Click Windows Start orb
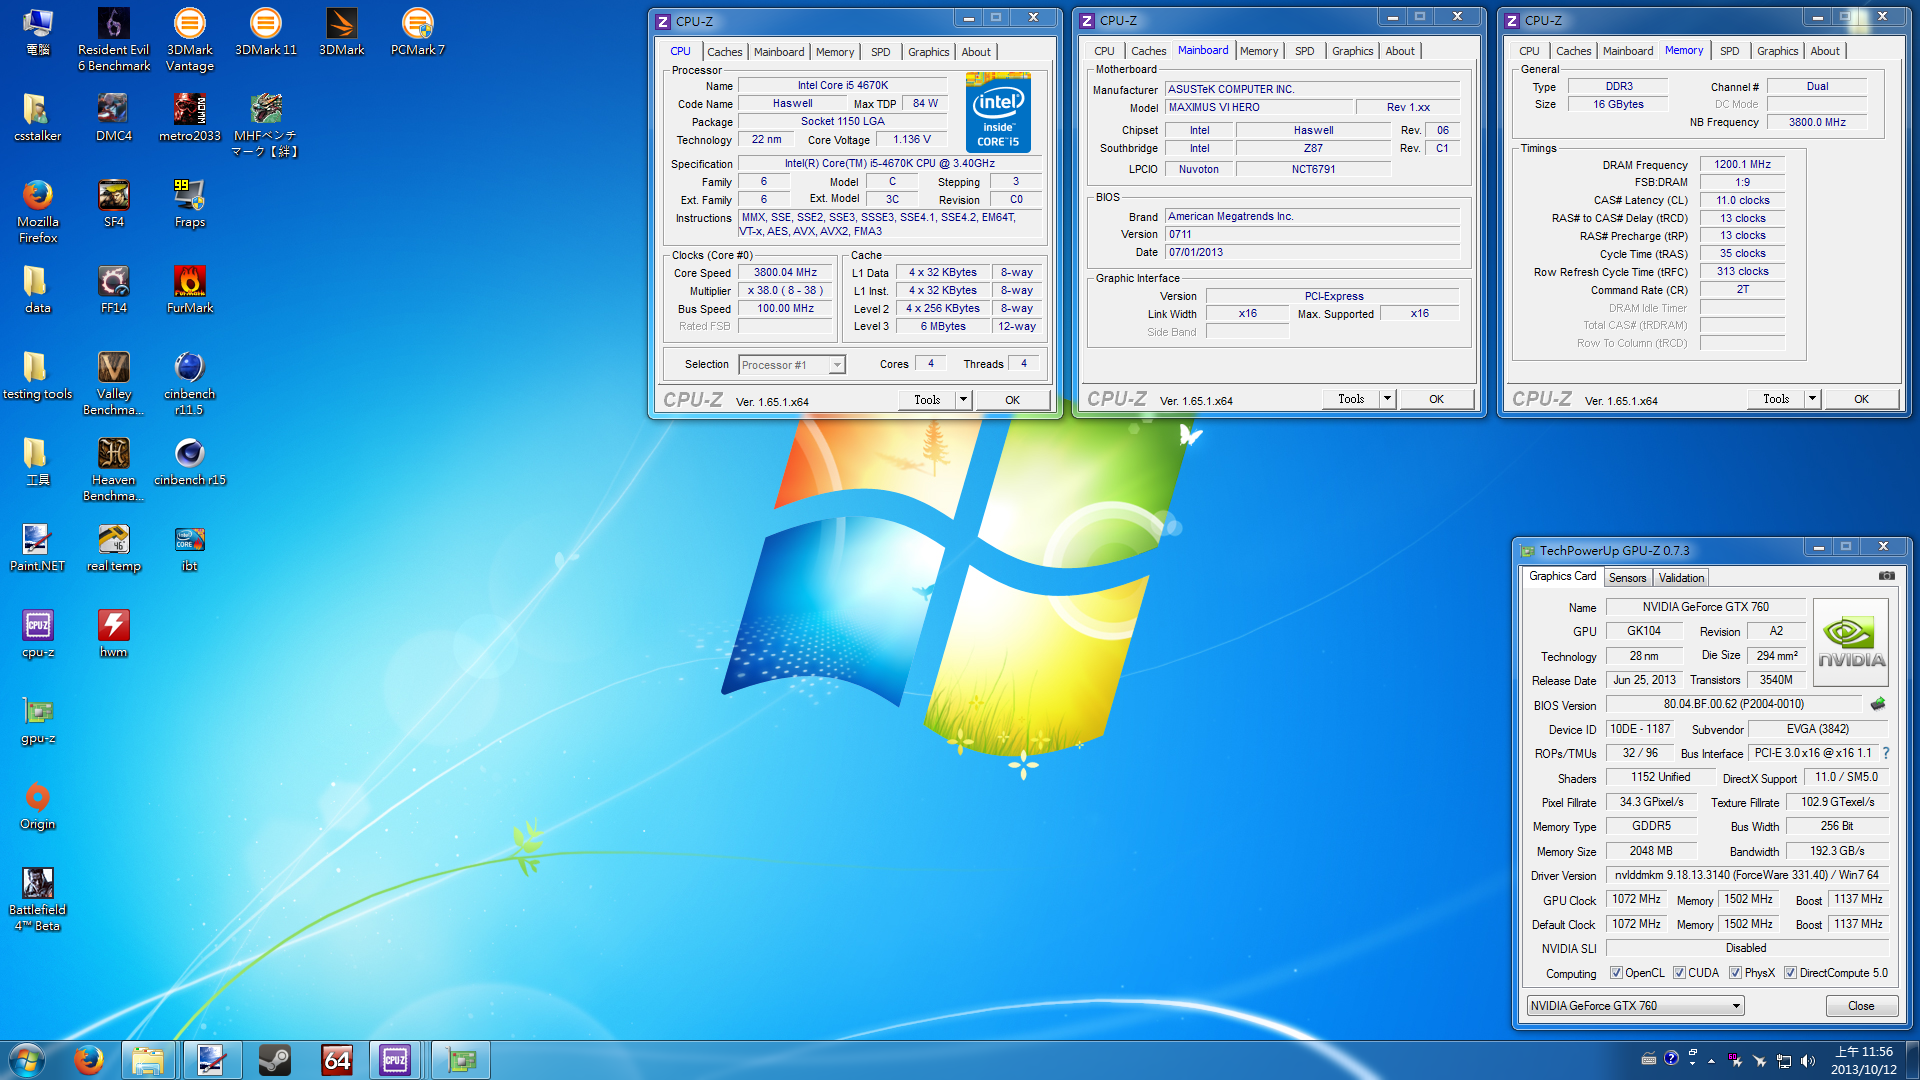 (x=27, y=1060)
